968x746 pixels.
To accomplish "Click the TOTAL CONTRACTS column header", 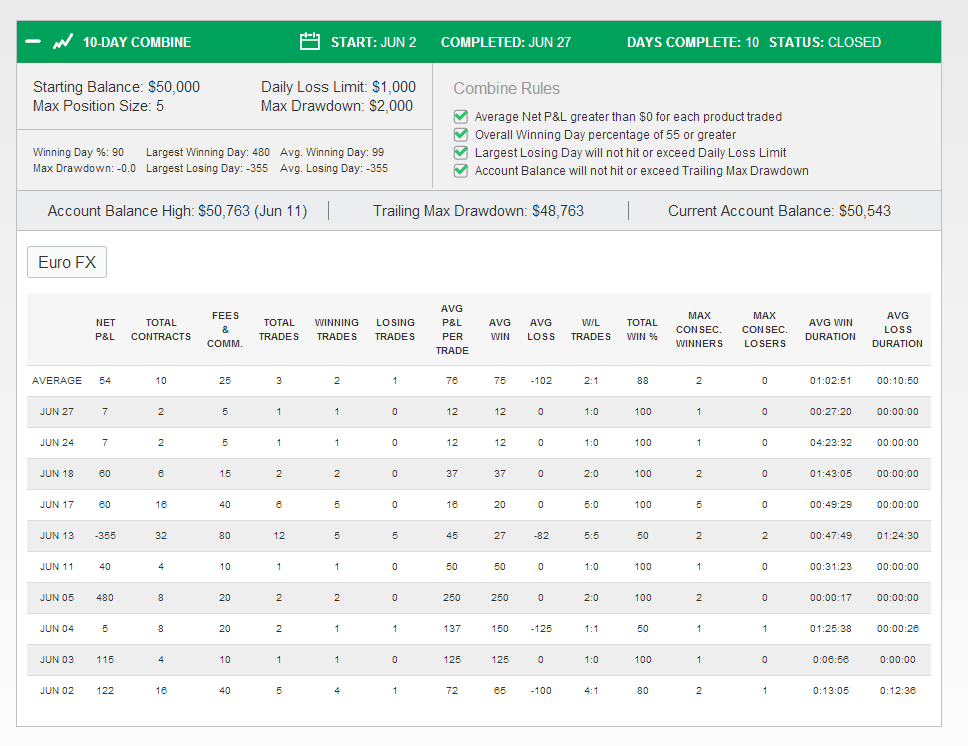I will pos(161,329).
